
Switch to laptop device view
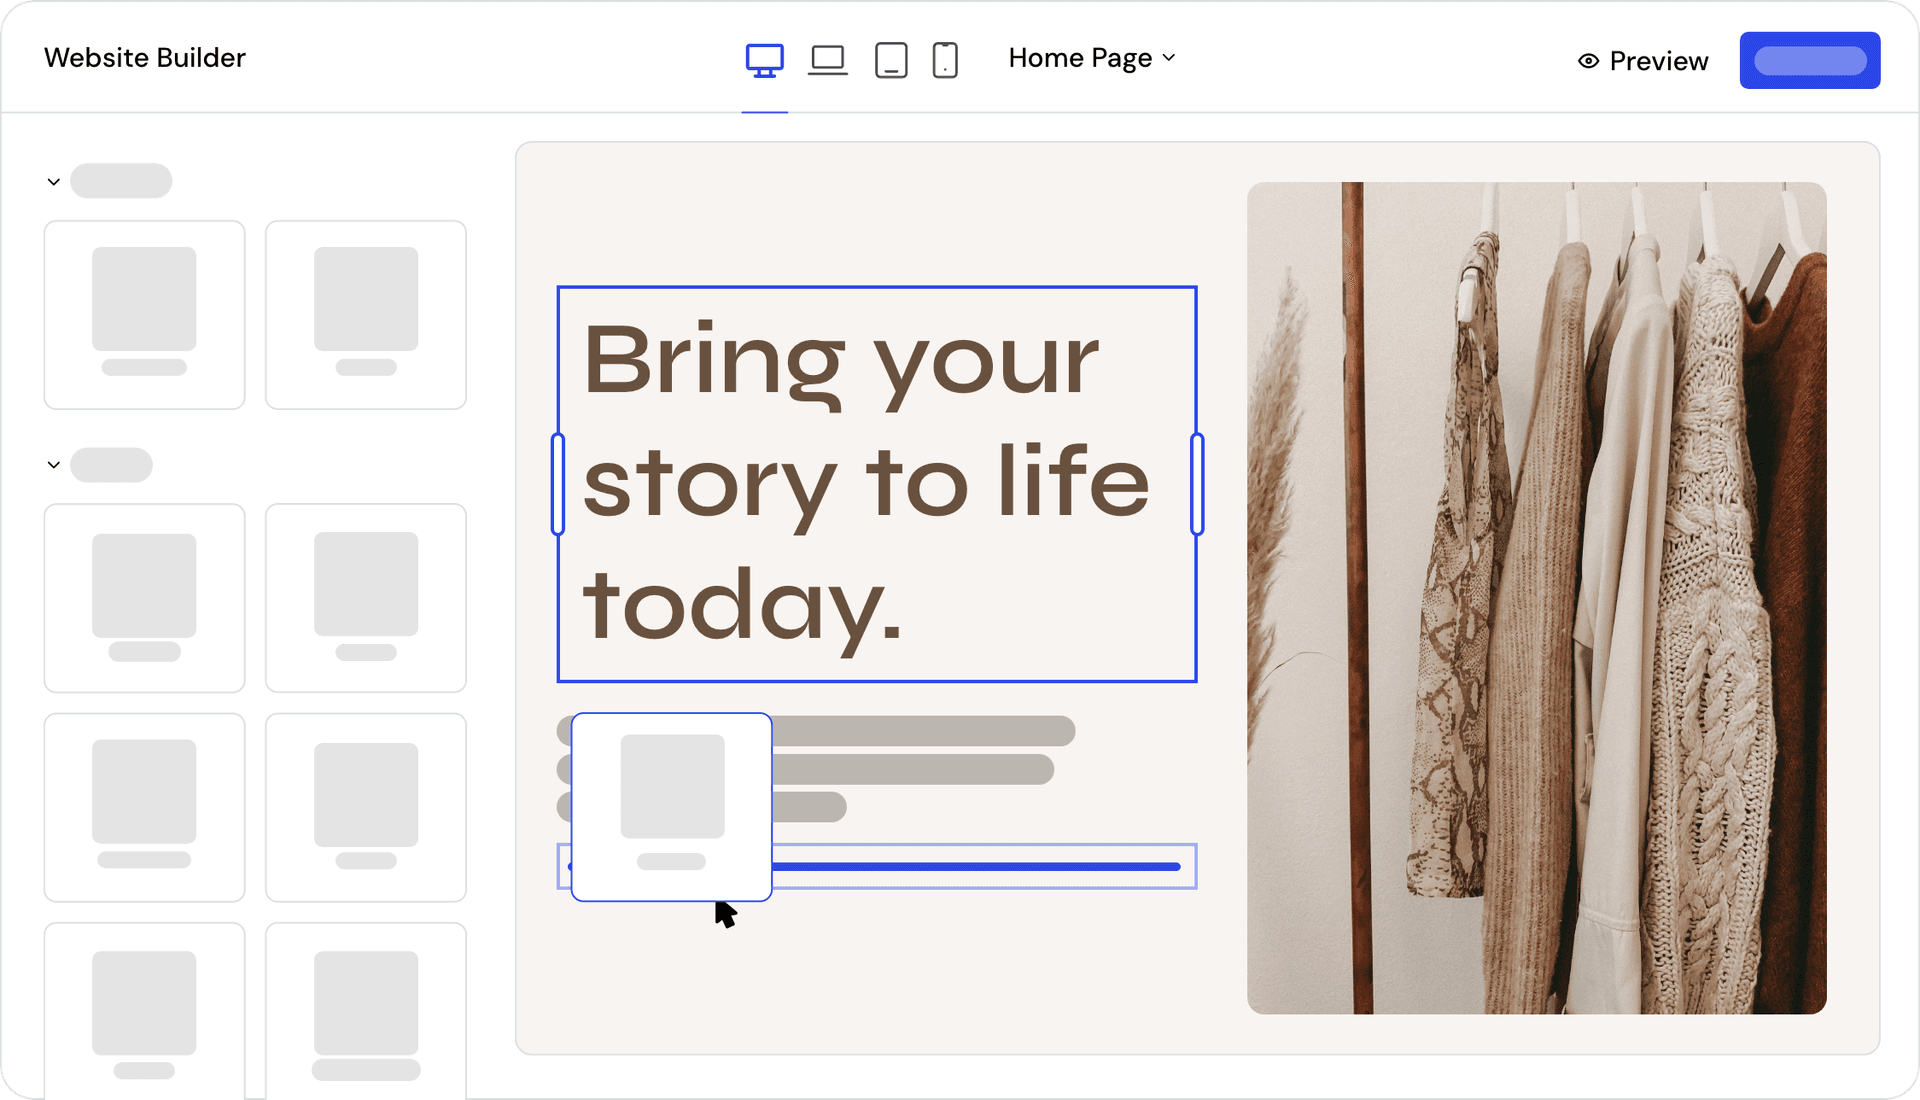(828, 60)
